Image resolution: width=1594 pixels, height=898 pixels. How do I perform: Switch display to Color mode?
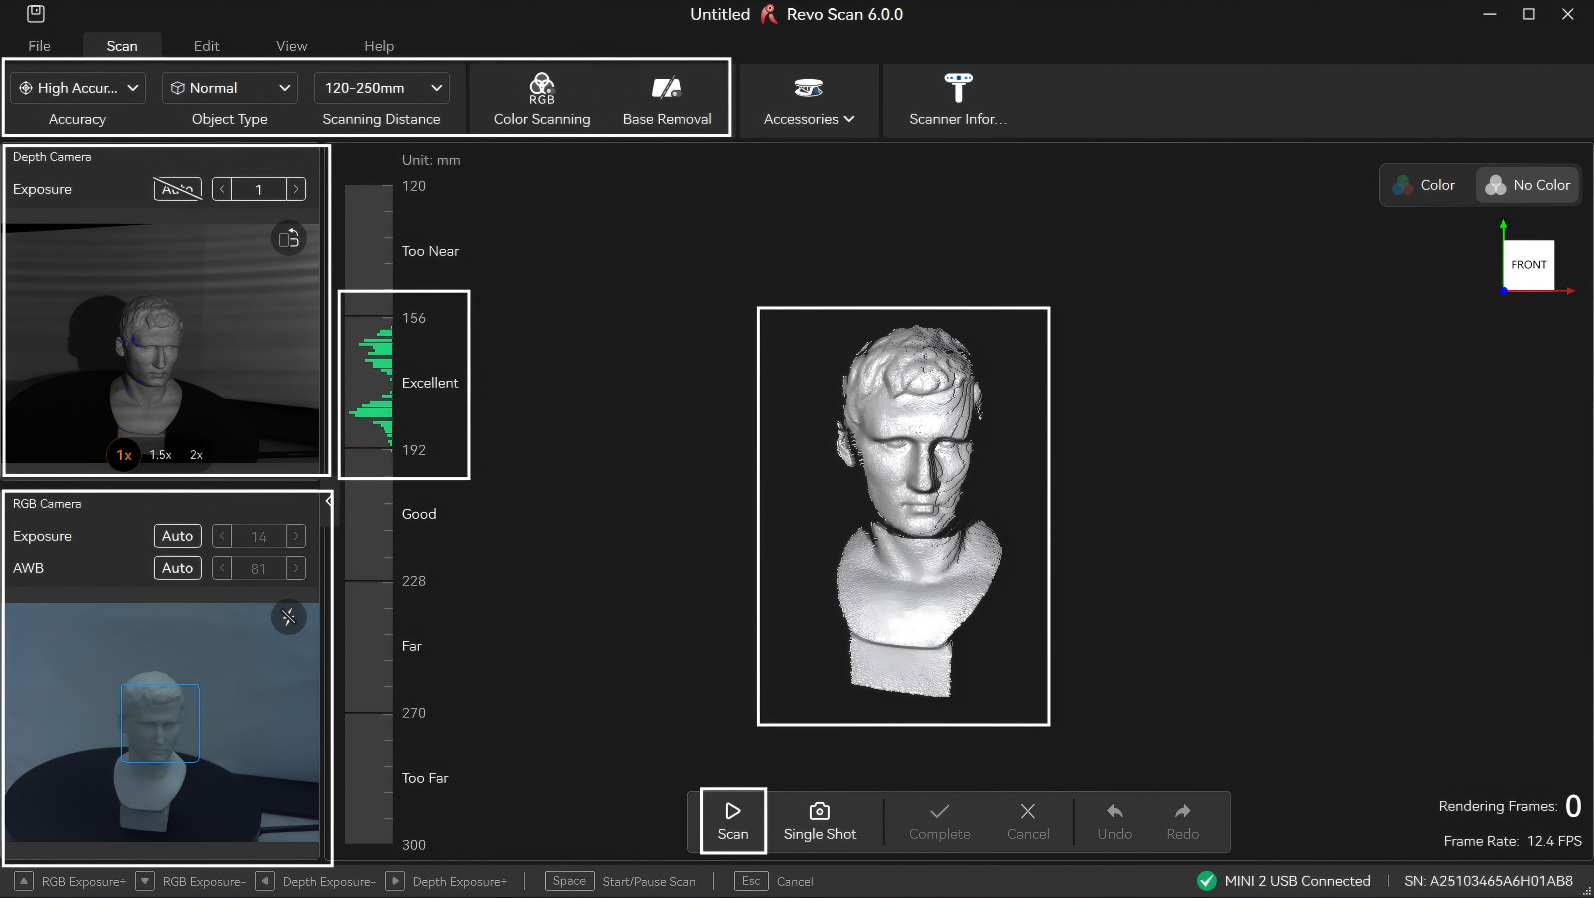[1425, 185]
